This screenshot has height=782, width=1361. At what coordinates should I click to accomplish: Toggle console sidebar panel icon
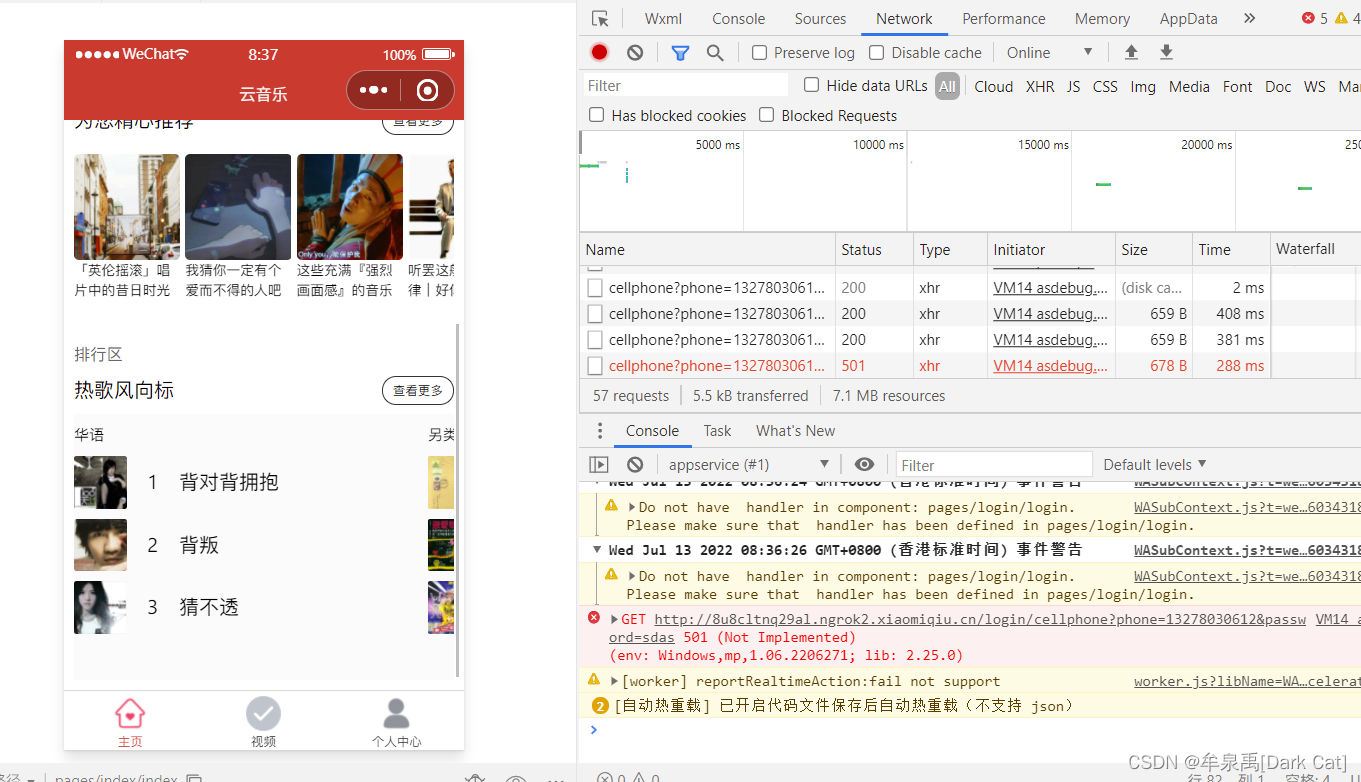point(599,464)
